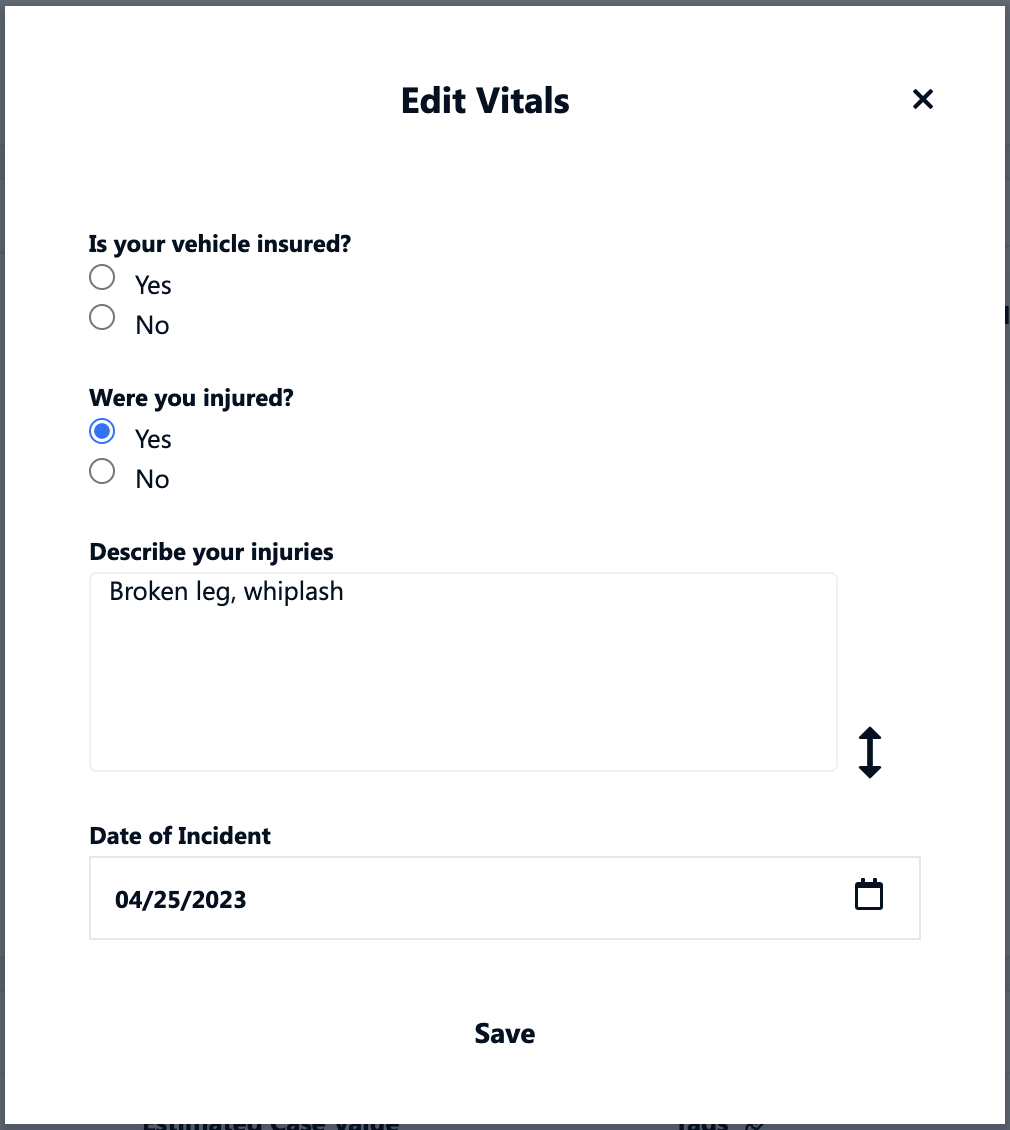1010x1130 pixels.
Task: Close the Edit Vitals dialog
Action: click(x=923, y=99)
